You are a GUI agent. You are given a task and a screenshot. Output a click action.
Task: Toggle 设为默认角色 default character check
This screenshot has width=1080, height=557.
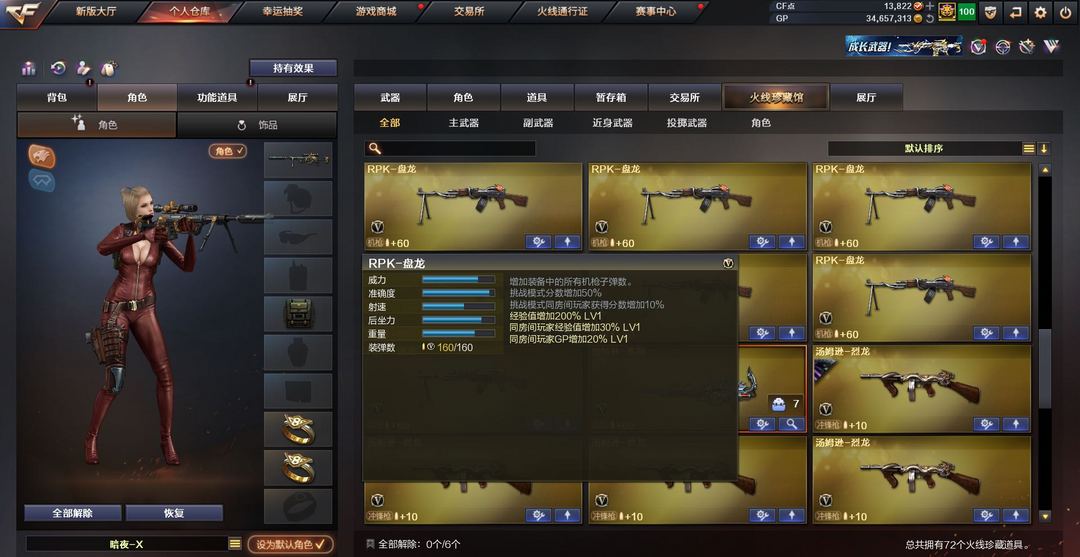point(290,544)
